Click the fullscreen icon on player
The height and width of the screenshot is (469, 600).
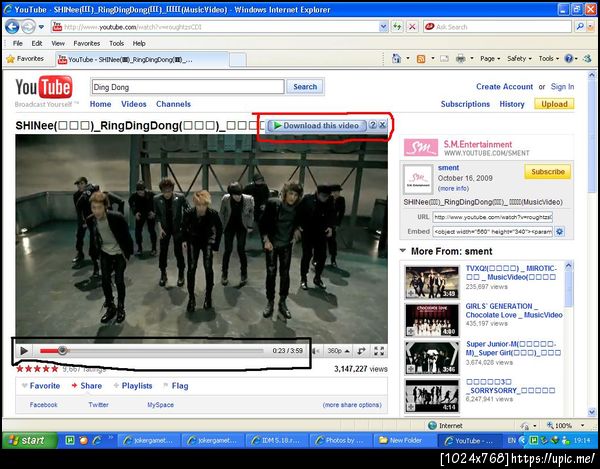click(x=379, y=351)
